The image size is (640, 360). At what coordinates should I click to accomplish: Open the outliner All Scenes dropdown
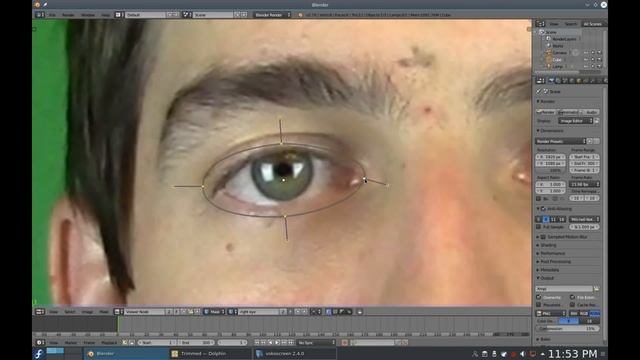593,24
